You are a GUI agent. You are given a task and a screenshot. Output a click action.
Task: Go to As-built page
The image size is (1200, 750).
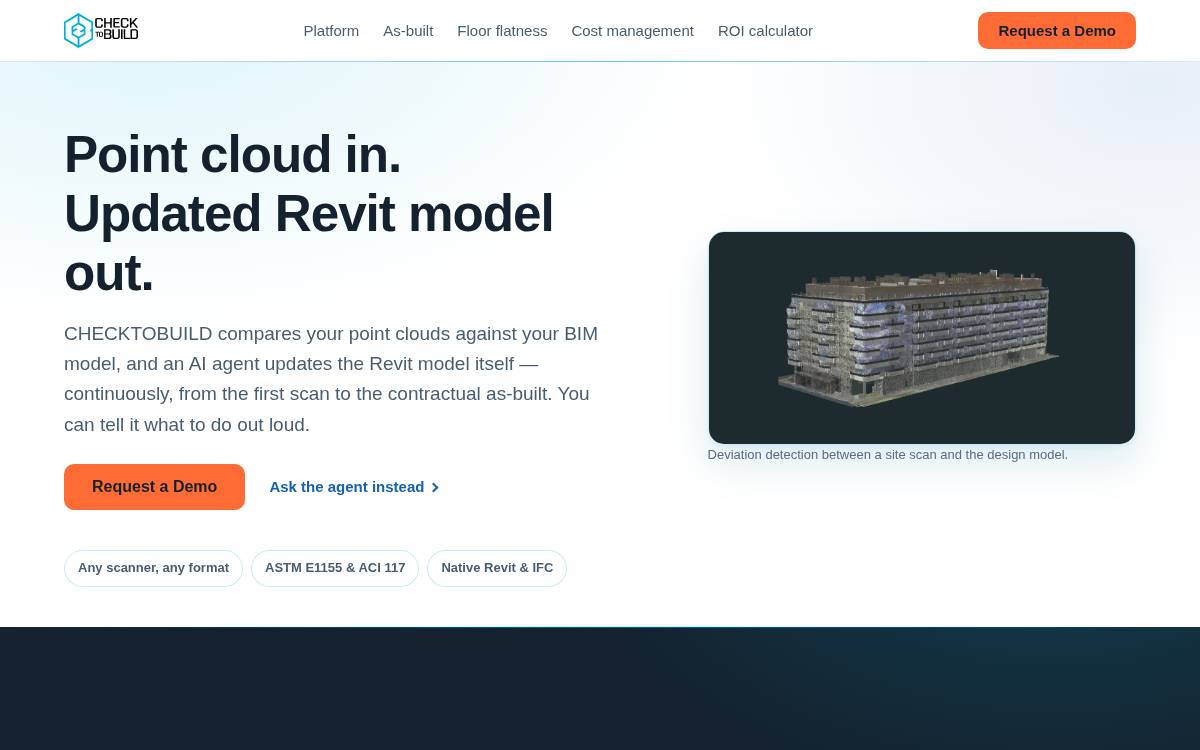408,31
